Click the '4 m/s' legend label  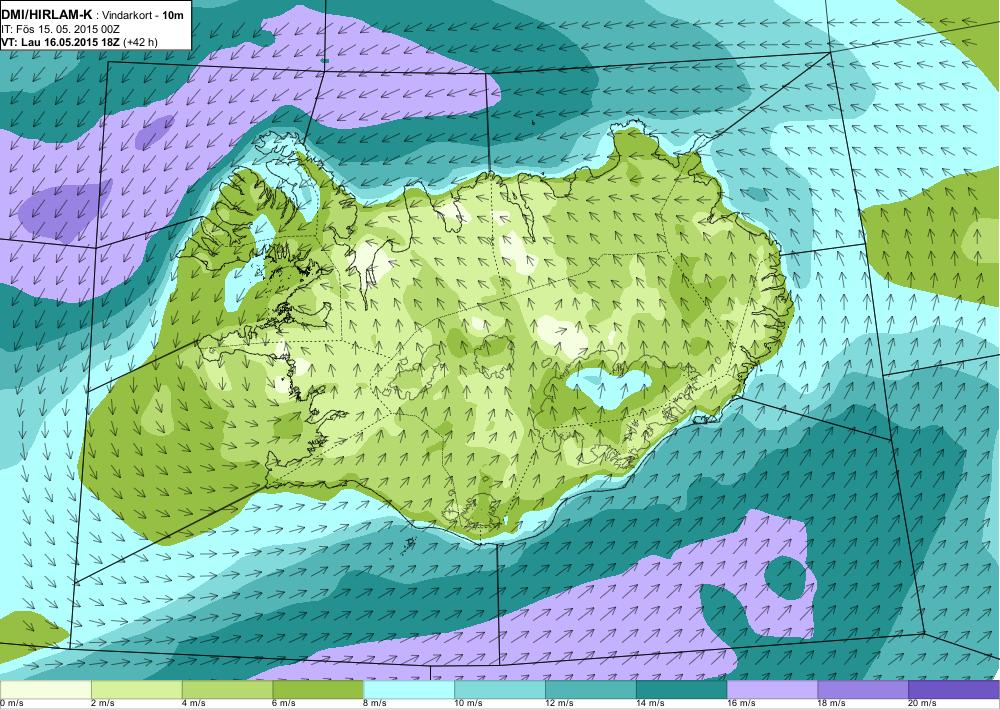click(195, 704)
